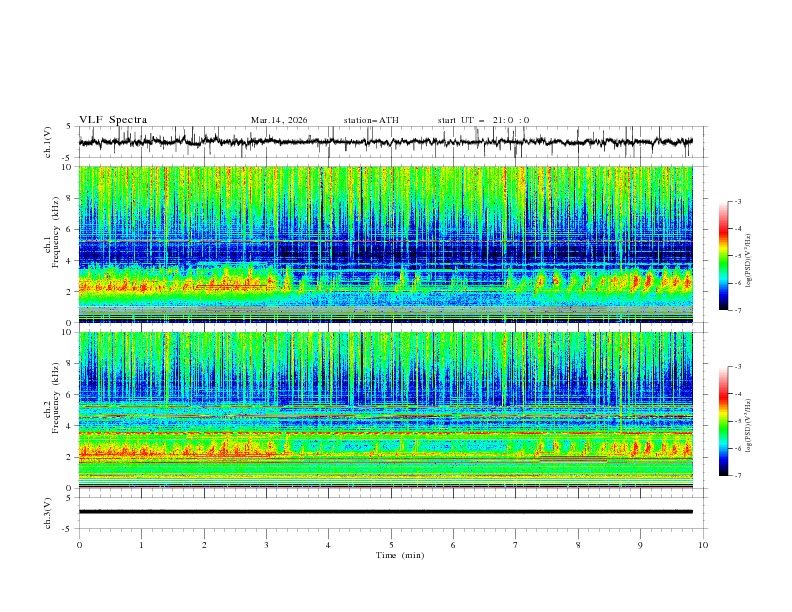Select the ch.2 "Frequency (kHz)" axis label
The image size is (792, 612).
coord(56,398)
